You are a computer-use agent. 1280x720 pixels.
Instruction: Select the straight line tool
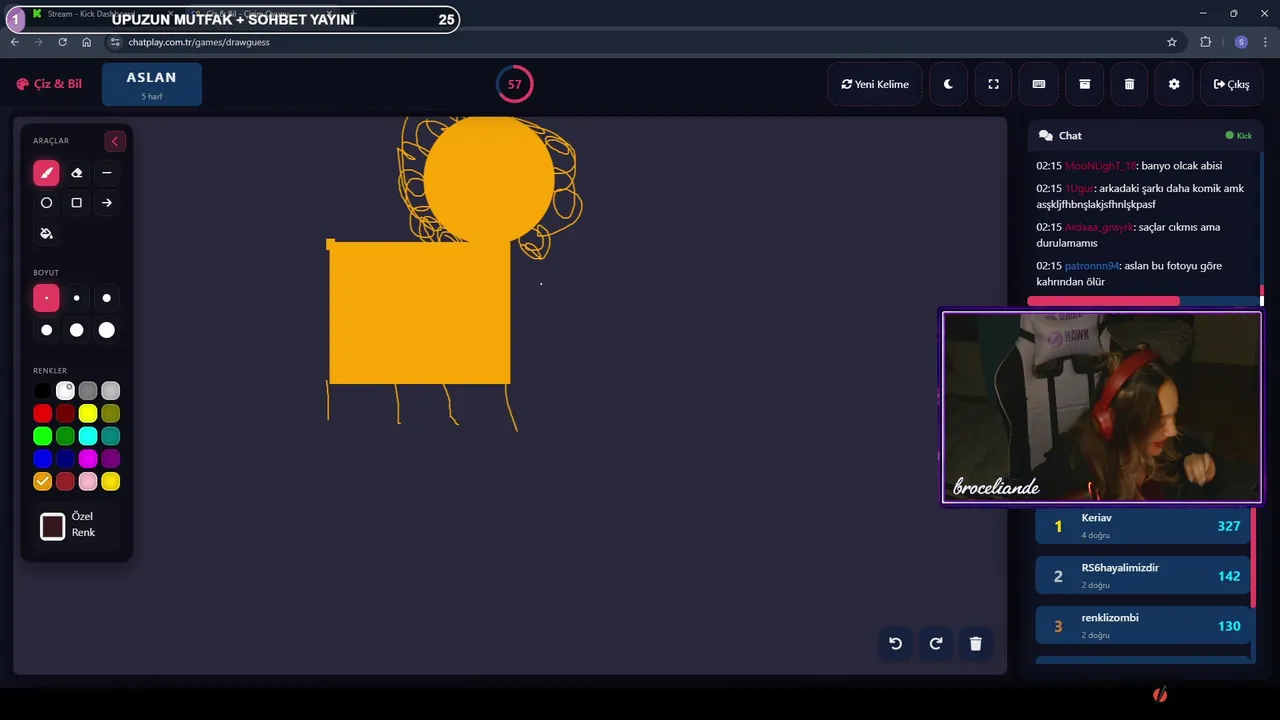click(107, 173)
